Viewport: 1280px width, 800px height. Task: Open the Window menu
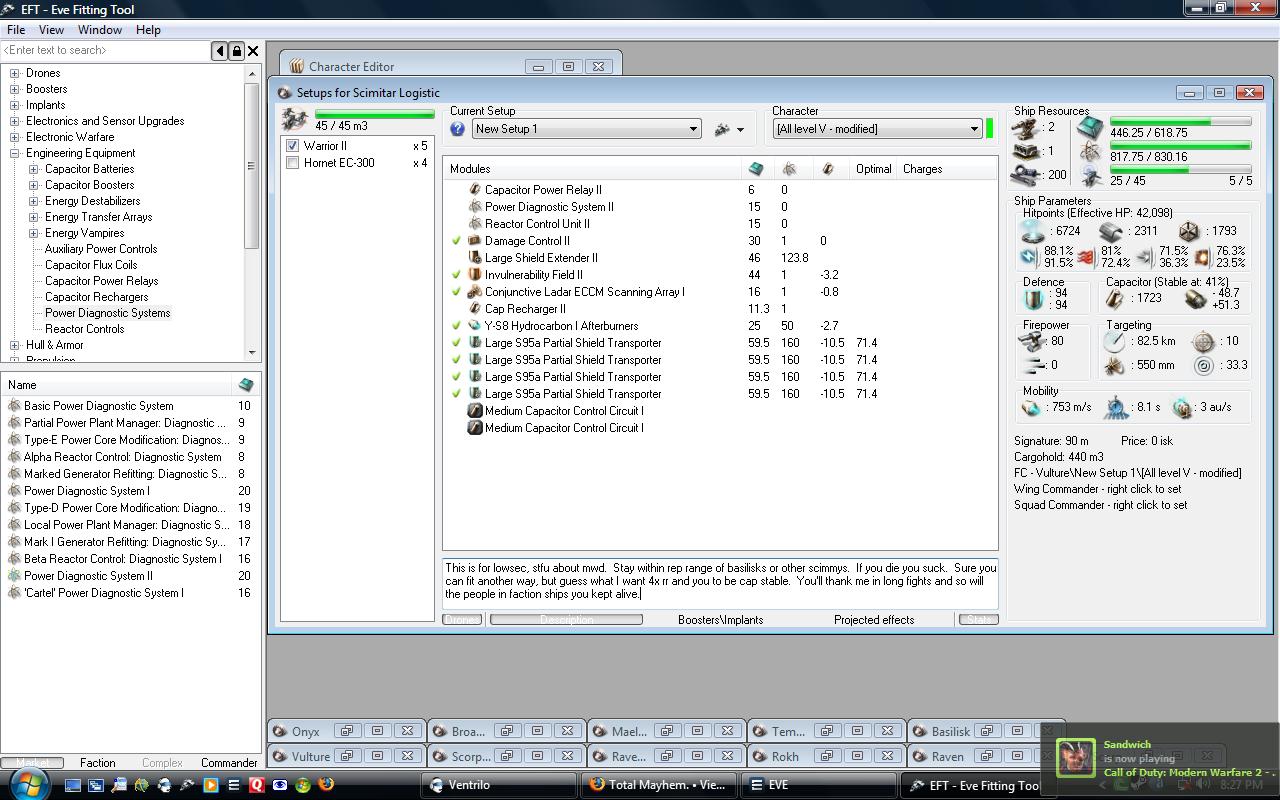point(100,30)
